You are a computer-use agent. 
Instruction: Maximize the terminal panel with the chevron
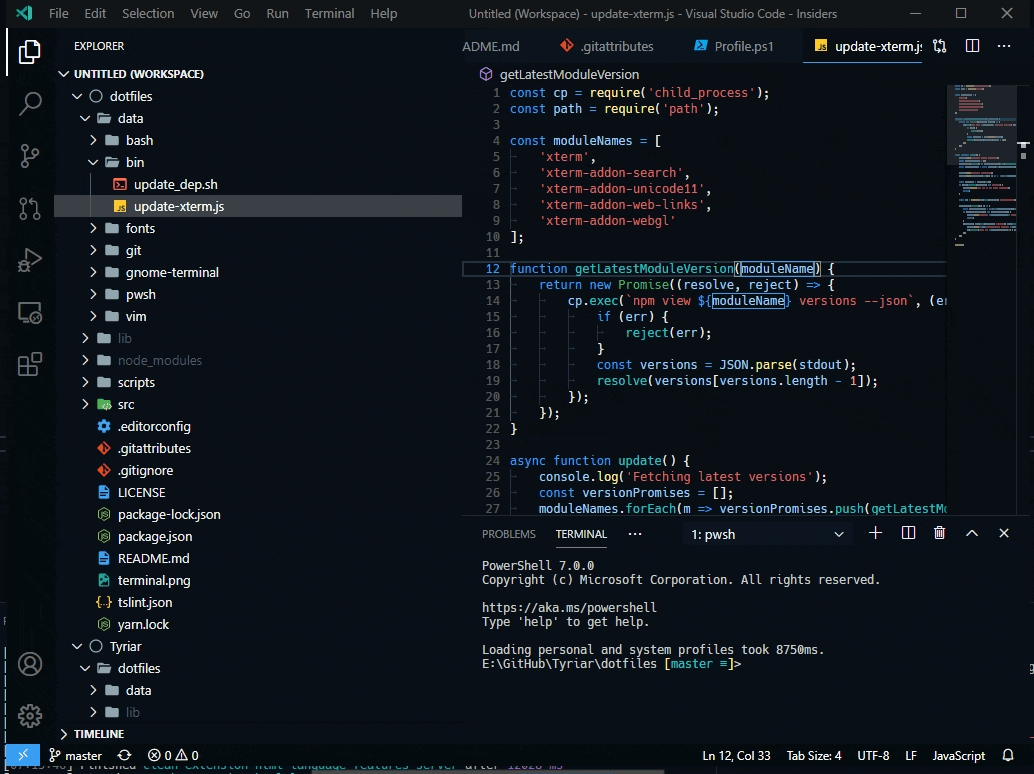point(972,533)
